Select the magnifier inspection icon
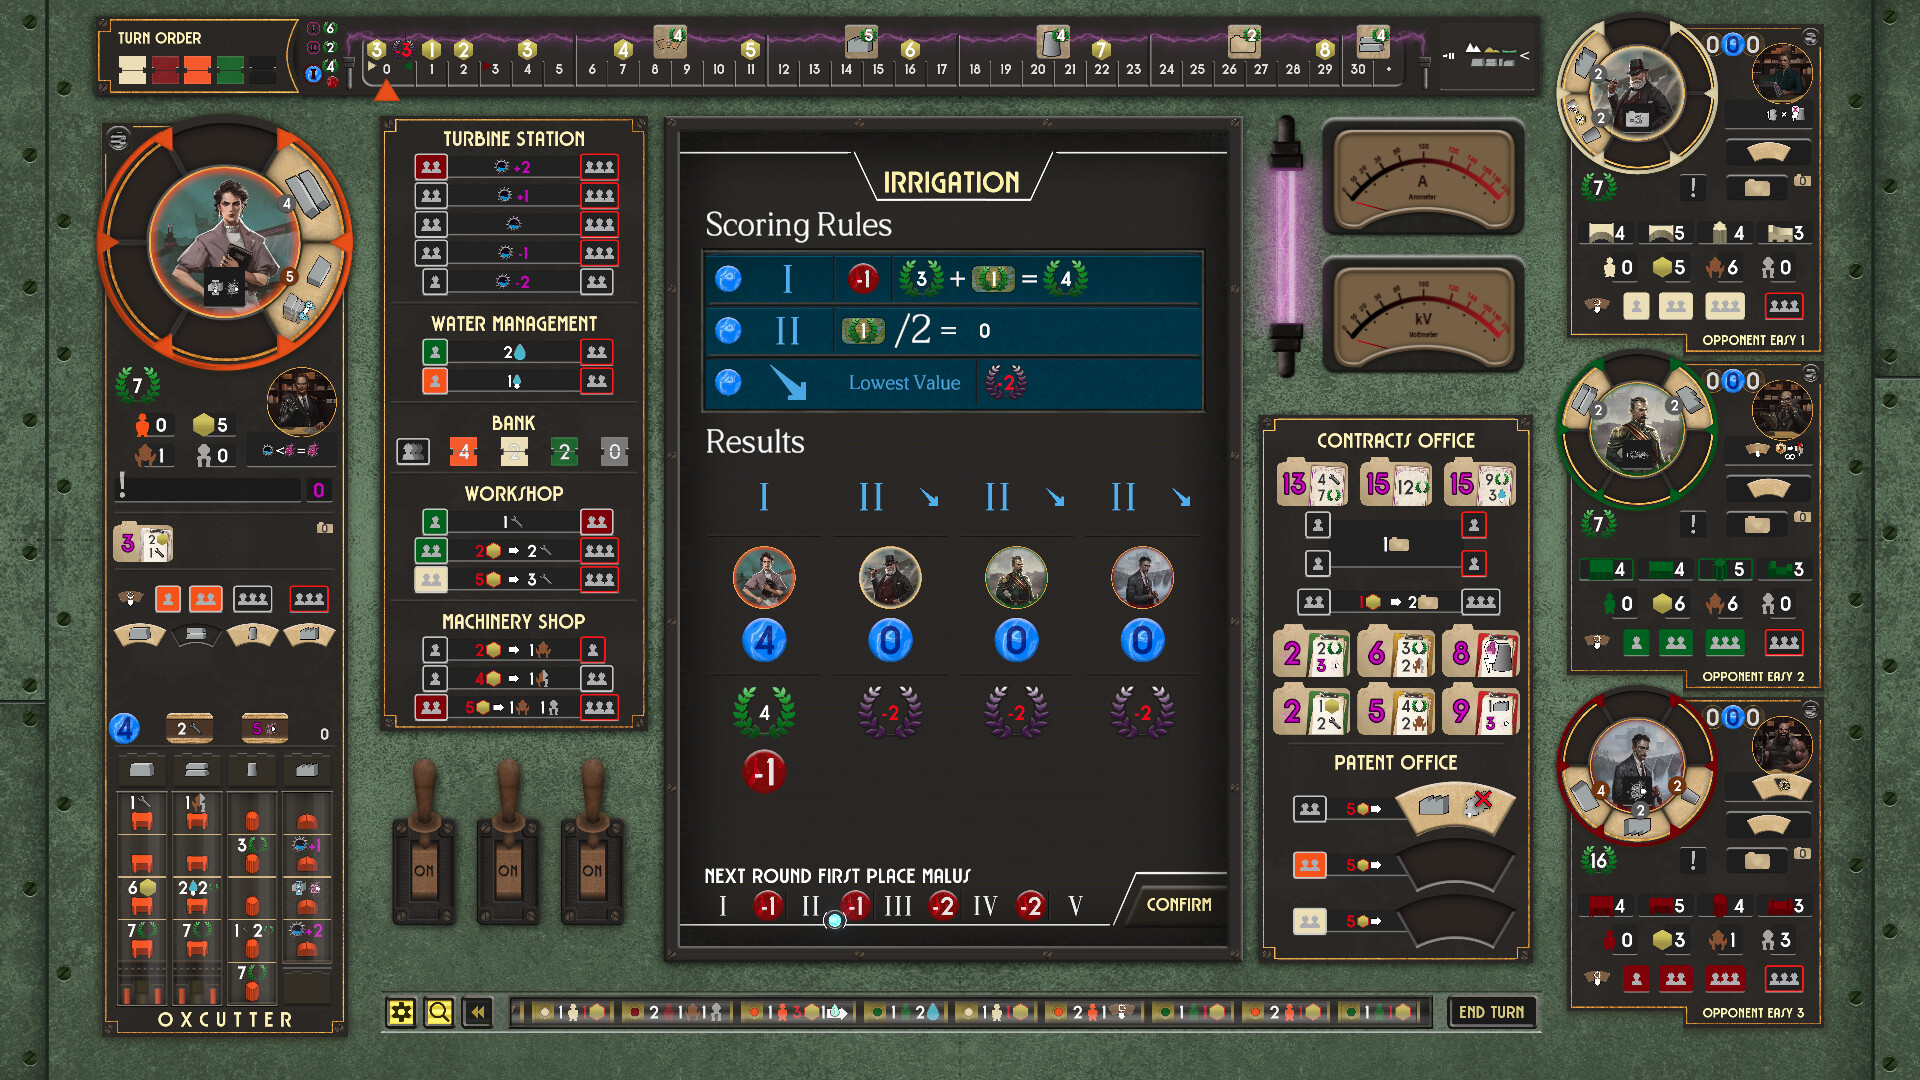Viewport: 1920px width, 1080px height. pyautogui.click(x=438, y=1012)
